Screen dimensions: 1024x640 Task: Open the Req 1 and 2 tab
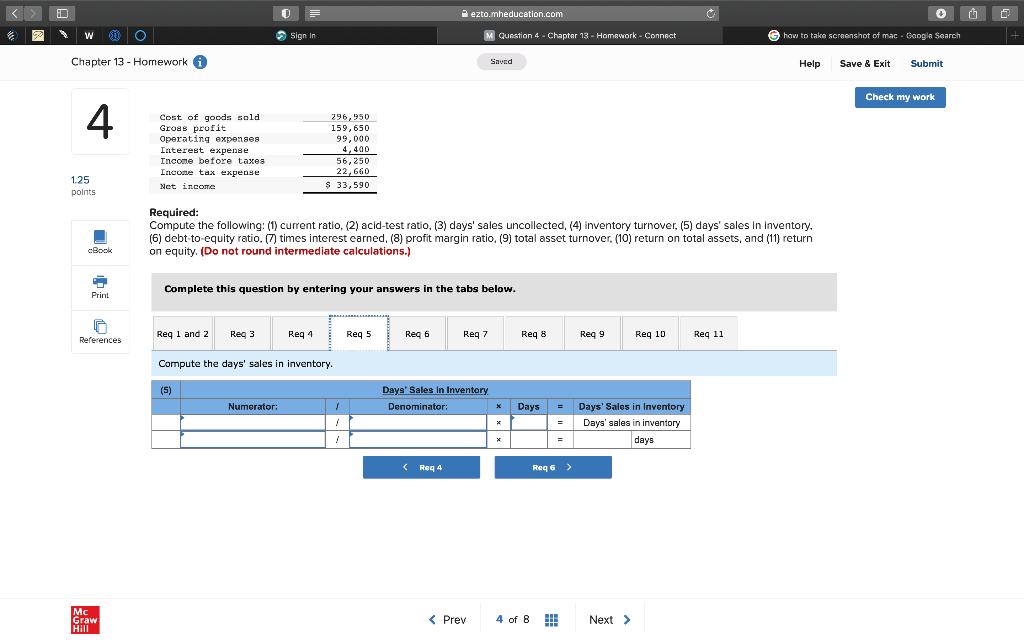[183, 334]
